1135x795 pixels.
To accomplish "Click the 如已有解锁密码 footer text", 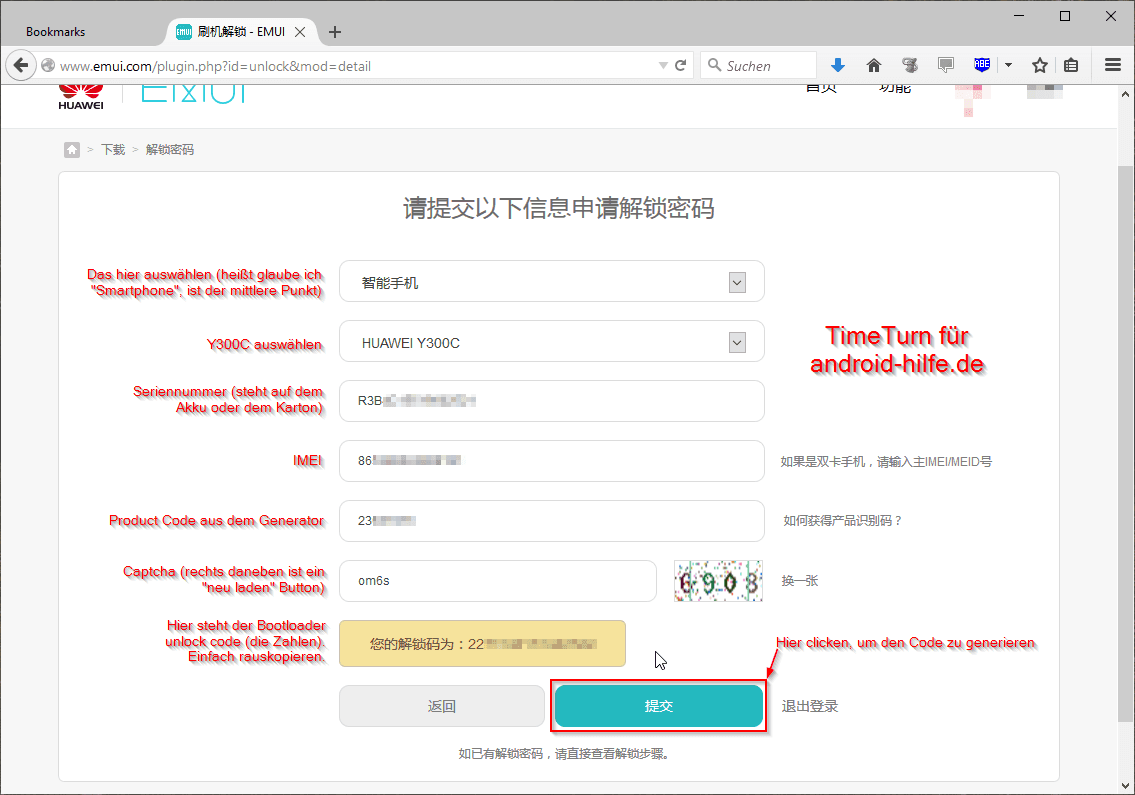I will click(565, 754).
